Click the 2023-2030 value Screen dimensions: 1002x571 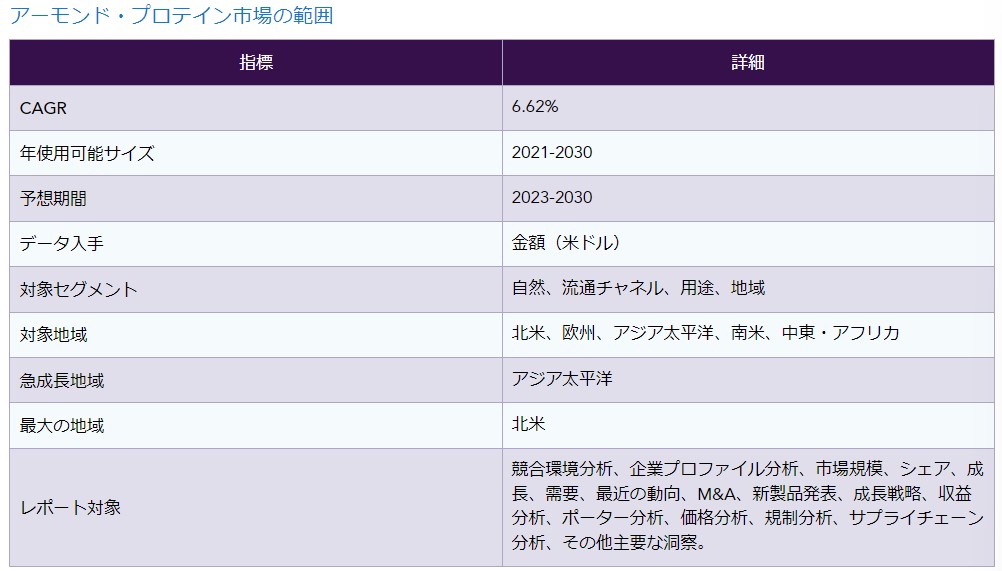[x=552, y=197]
